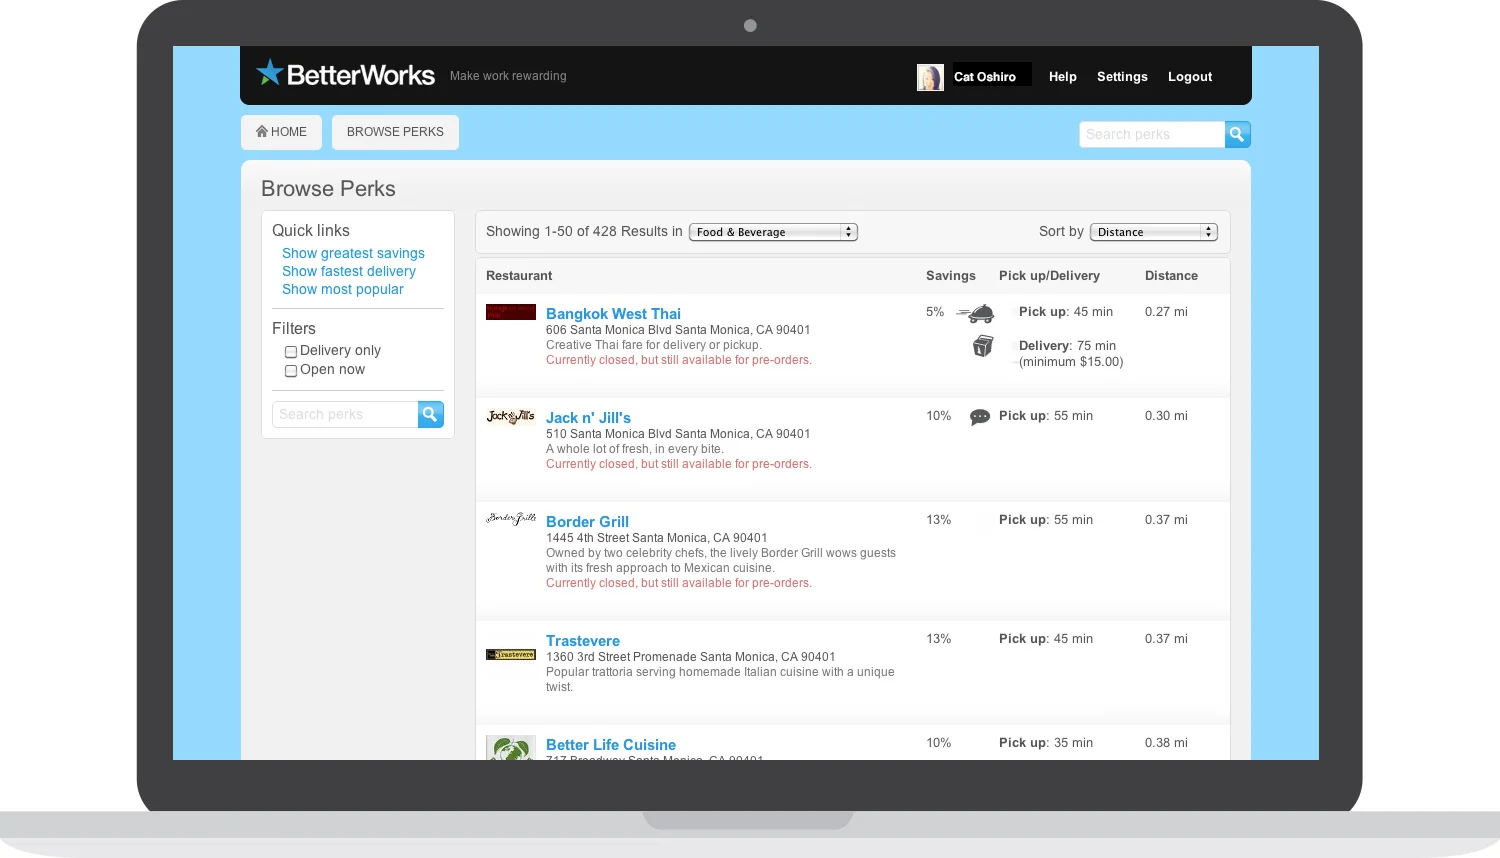Screen dimensions: 1500x858
Task: Click the 5% savings for Bangkok West Thai
Action: tap(935, 312)
